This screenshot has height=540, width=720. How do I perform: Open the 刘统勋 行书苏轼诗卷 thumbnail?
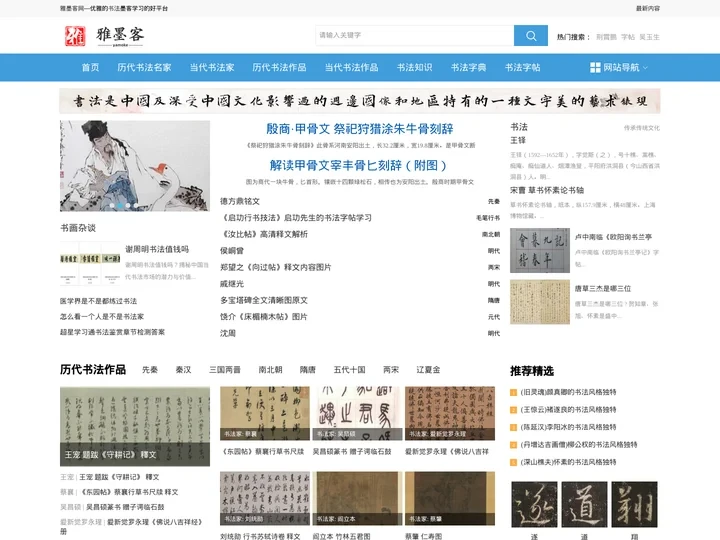(264, 498)
